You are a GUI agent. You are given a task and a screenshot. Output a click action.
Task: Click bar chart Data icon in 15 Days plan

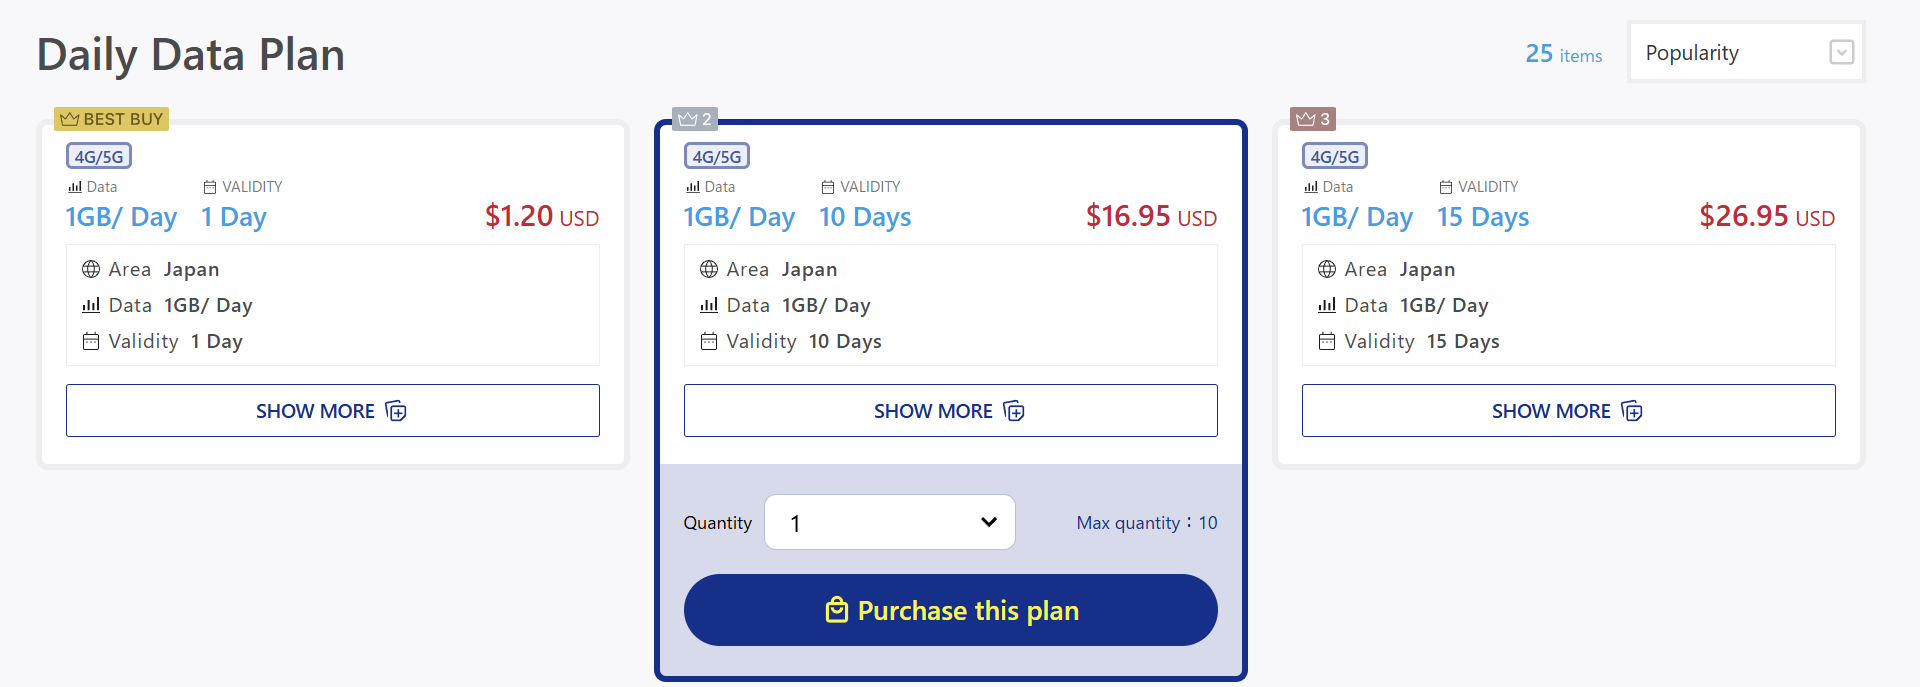[x=1327, y=305]
